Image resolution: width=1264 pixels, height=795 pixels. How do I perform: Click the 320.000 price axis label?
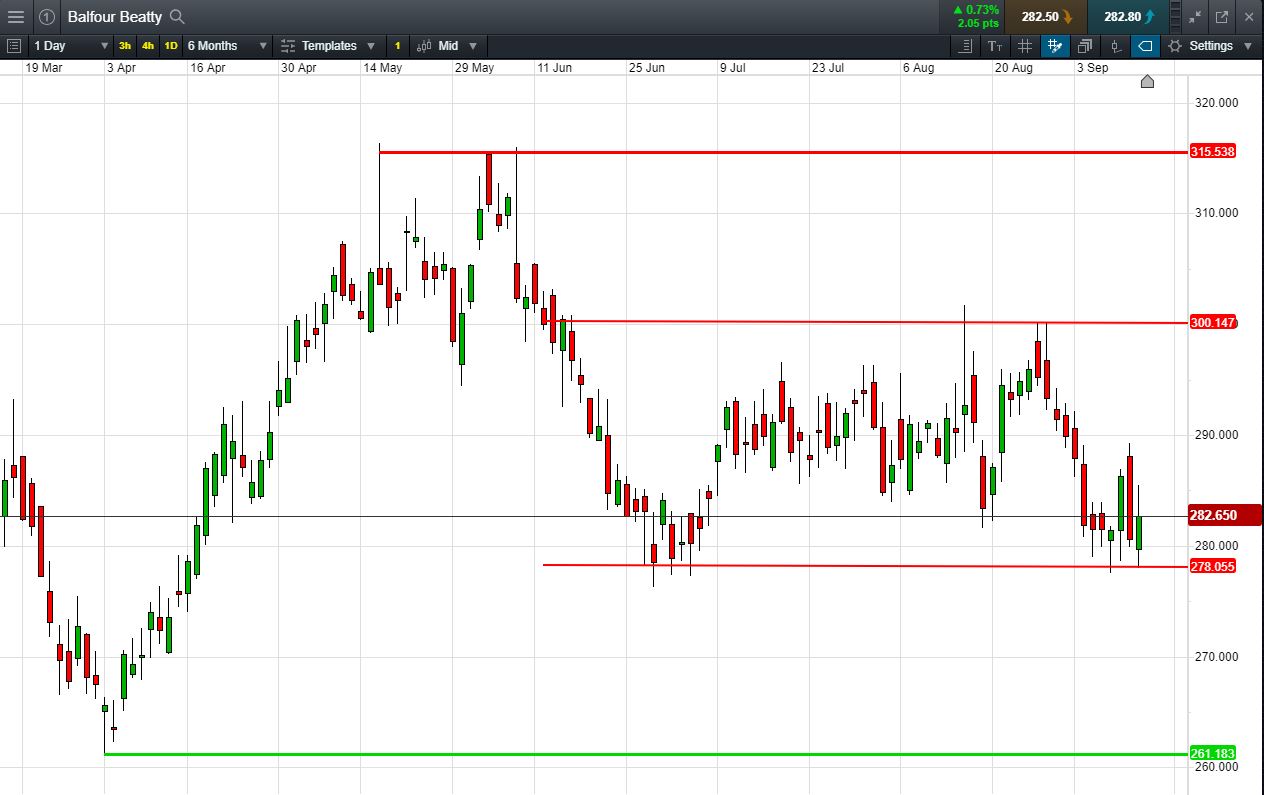[x=1217, y=102]
